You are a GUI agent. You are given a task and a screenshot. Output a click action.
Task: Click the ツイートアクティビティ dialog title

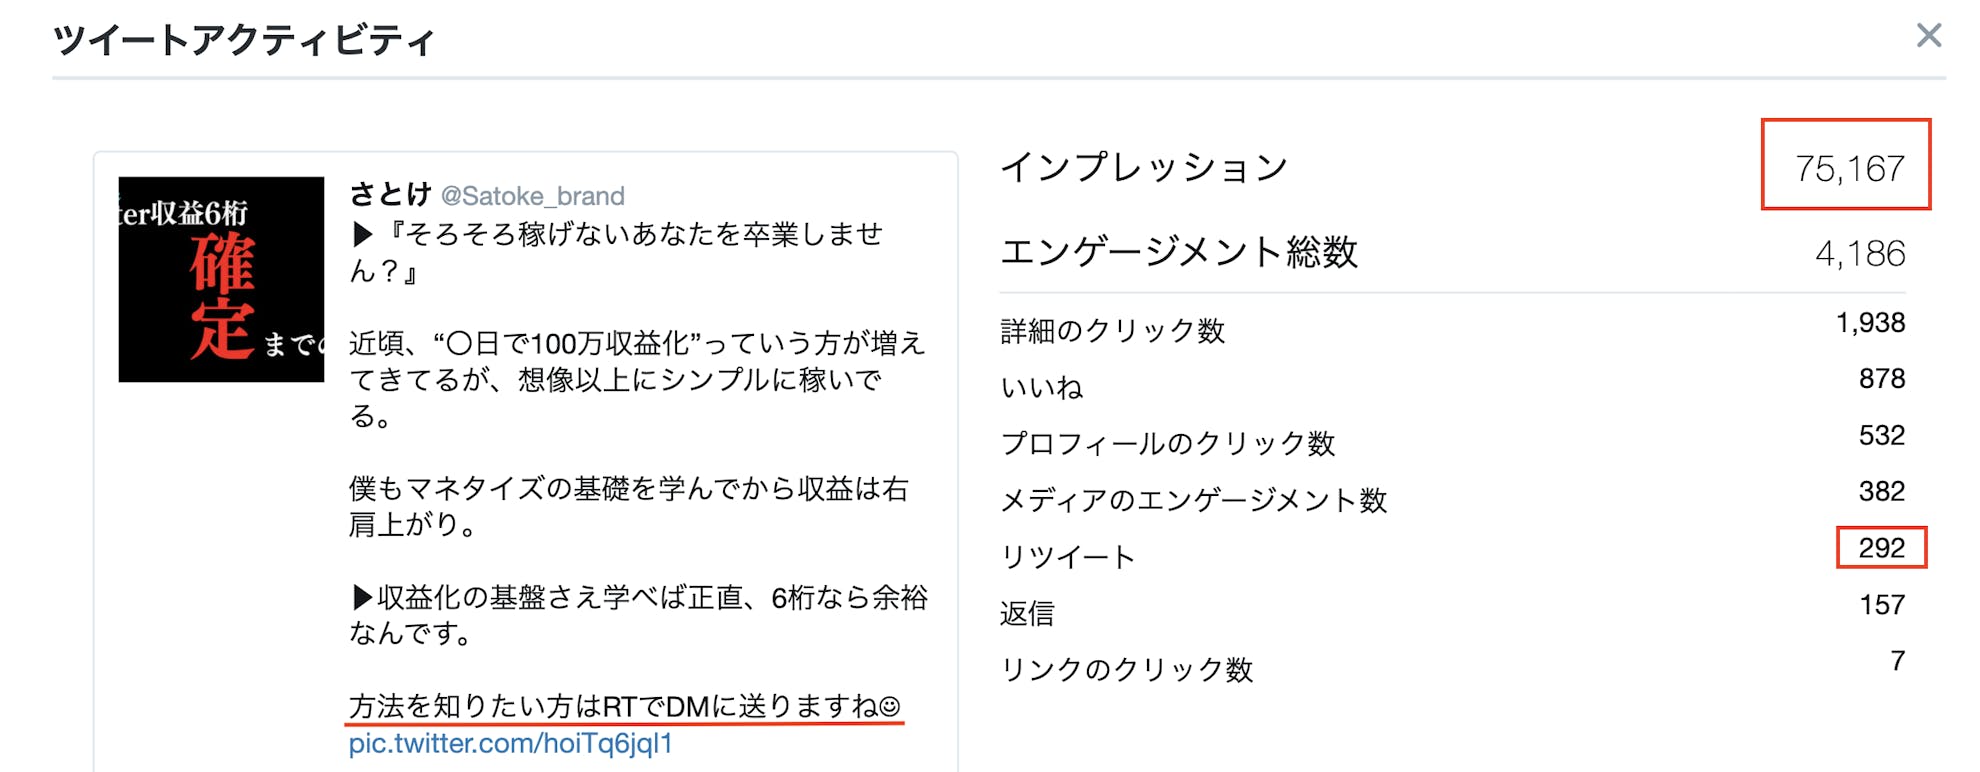[x=244, y=41]
